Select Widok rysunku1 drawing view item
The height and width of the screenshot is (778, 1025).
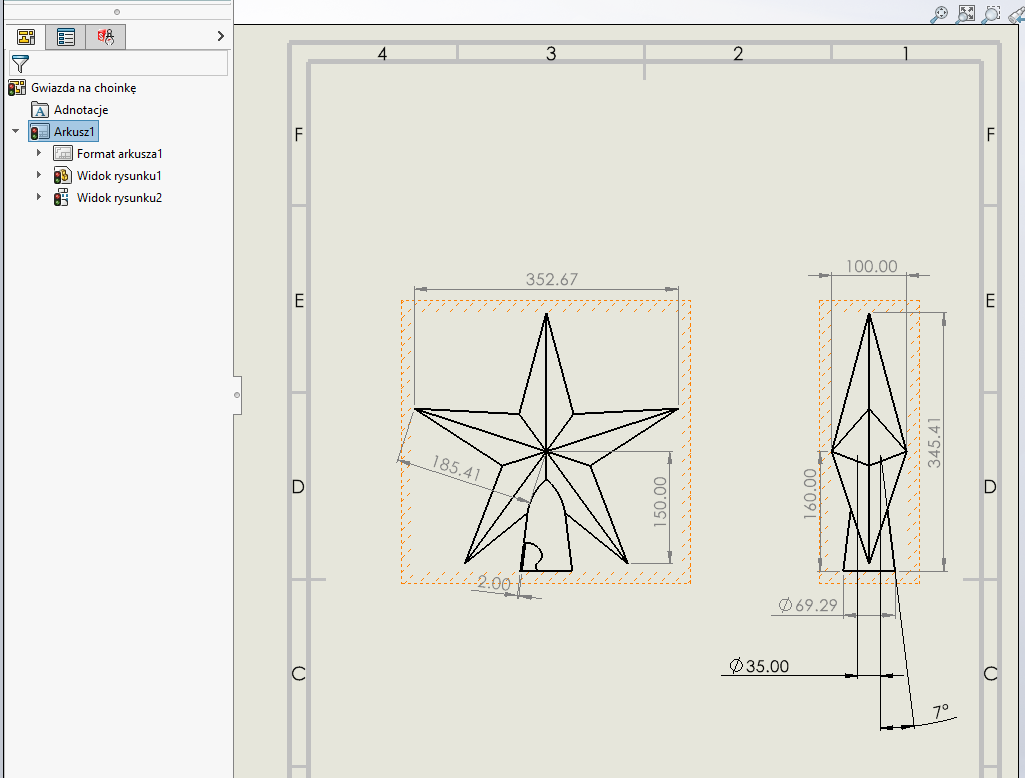click(119, 176)
